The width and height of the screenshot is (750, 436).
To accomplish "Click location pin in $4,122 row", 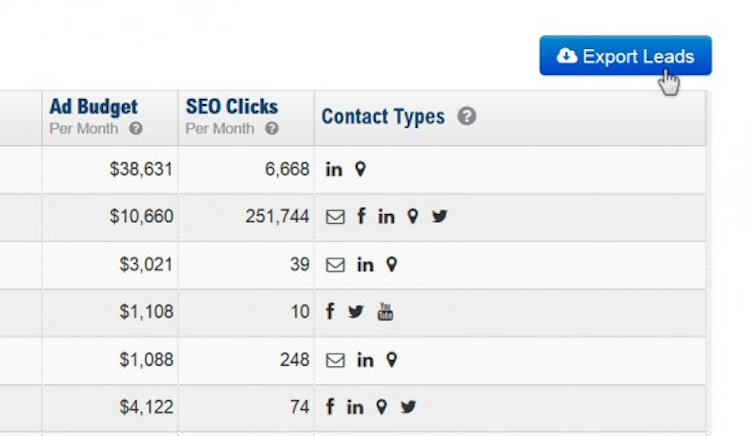I will pyautogui.click(x=381, y=407).
